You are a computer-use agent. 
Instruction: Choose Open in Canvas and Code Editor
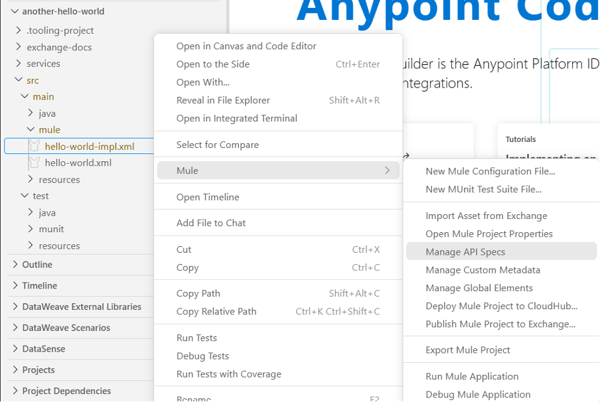coord(278,46)
